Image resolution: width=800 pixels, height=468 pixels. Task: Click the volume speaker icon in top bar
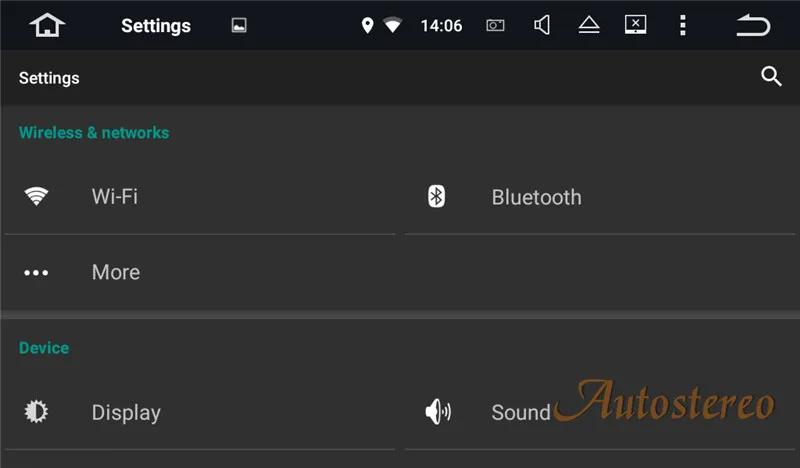click(542, 25)
